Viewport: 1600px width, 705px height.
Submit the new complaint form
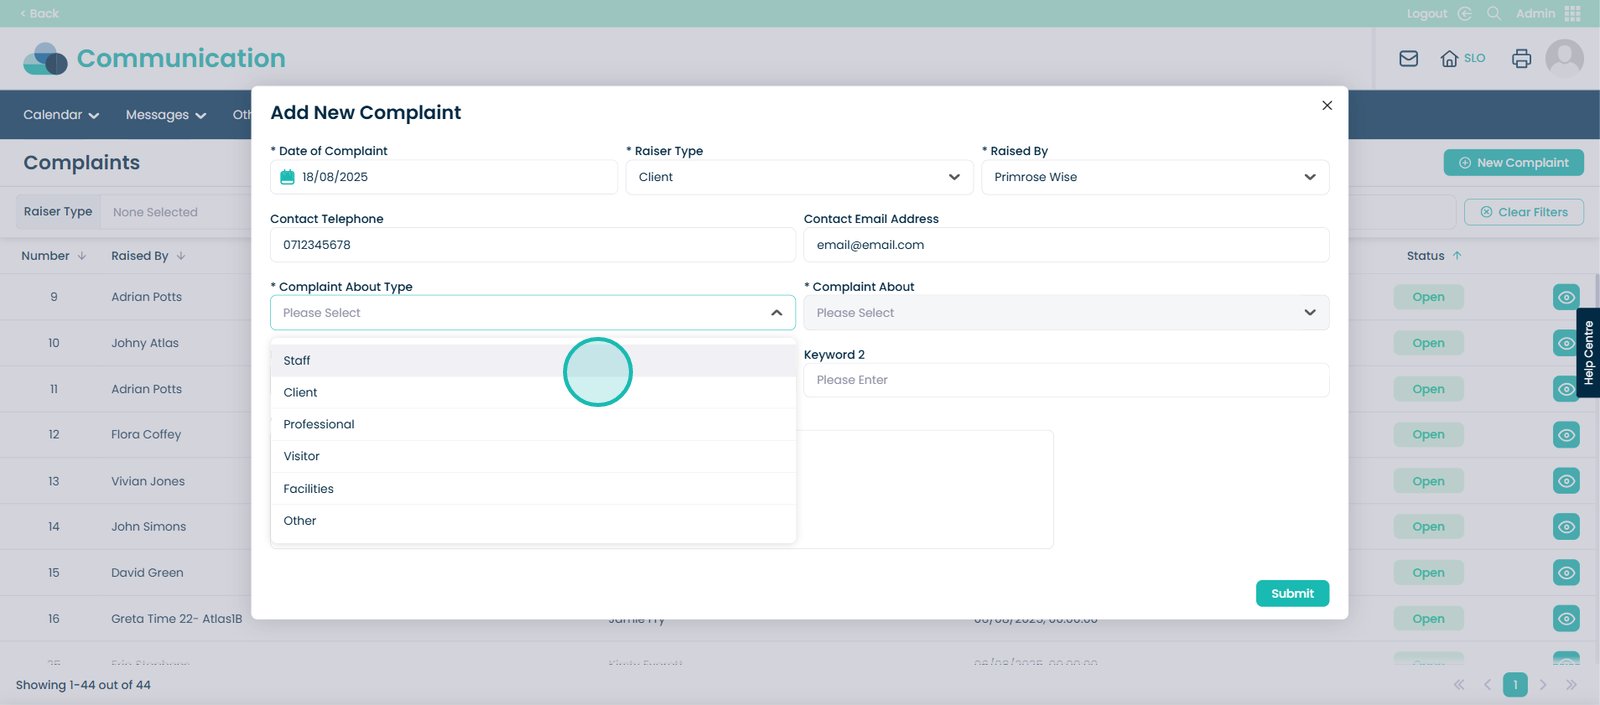[1292, 594]
